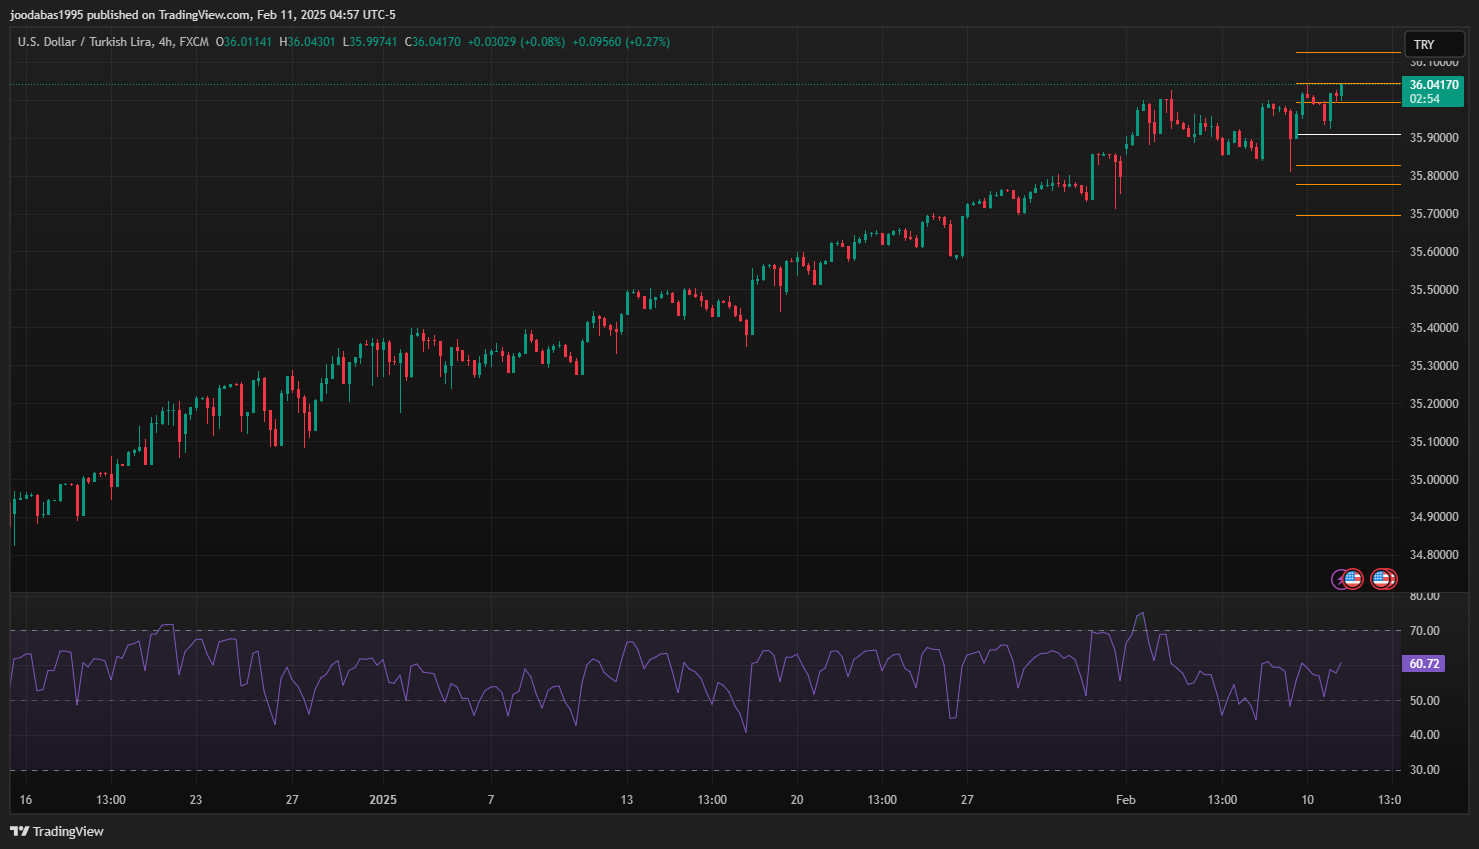Viewport: 1479px width, 849px height.
Task: Click the close value C36.04170
Action: 432,42
